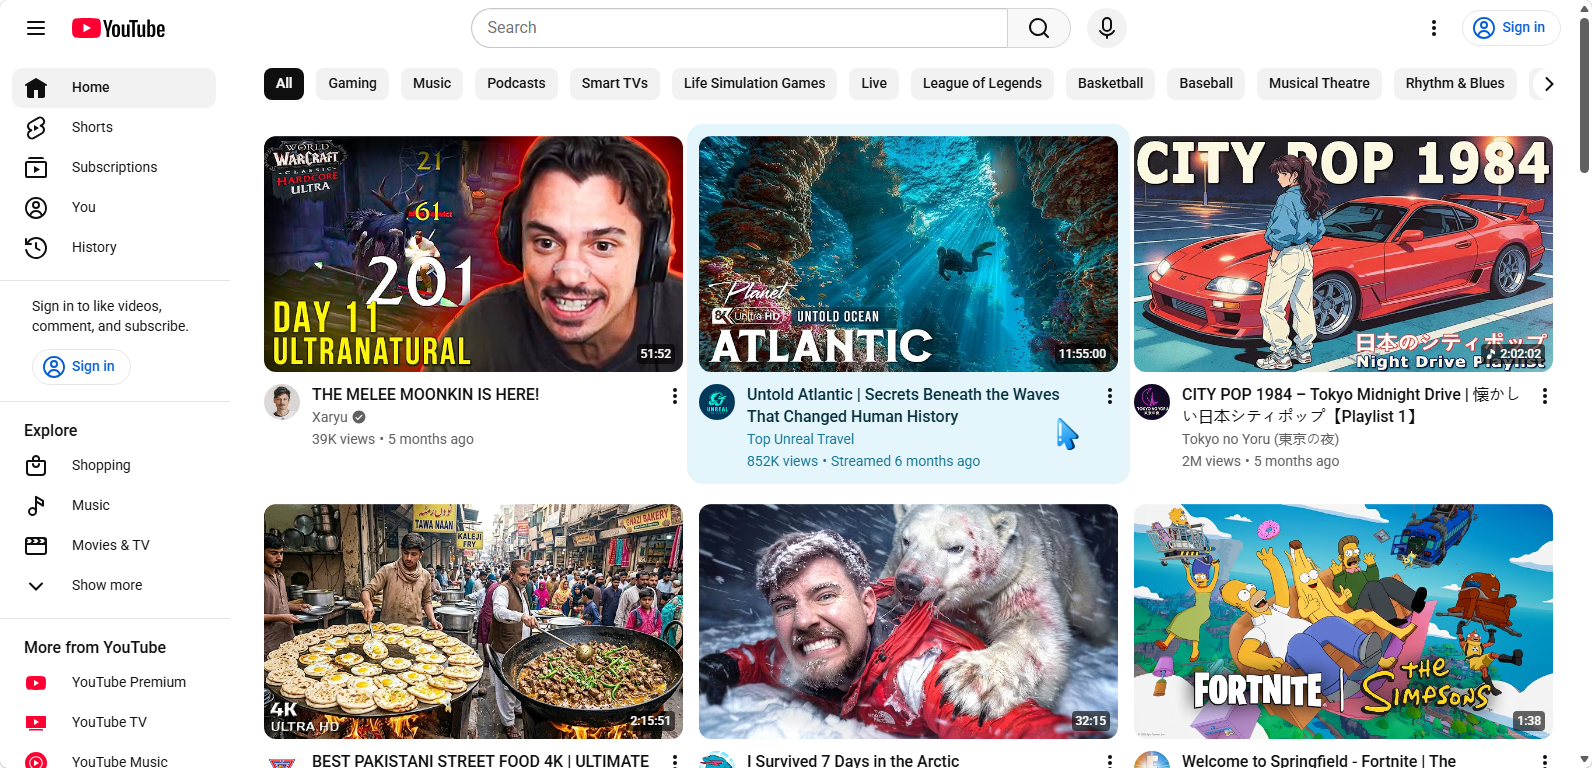Open Xaryu channel avatar
This screenshot has width=1592, height=768.
pyautogui.click(x=282, y=402)
